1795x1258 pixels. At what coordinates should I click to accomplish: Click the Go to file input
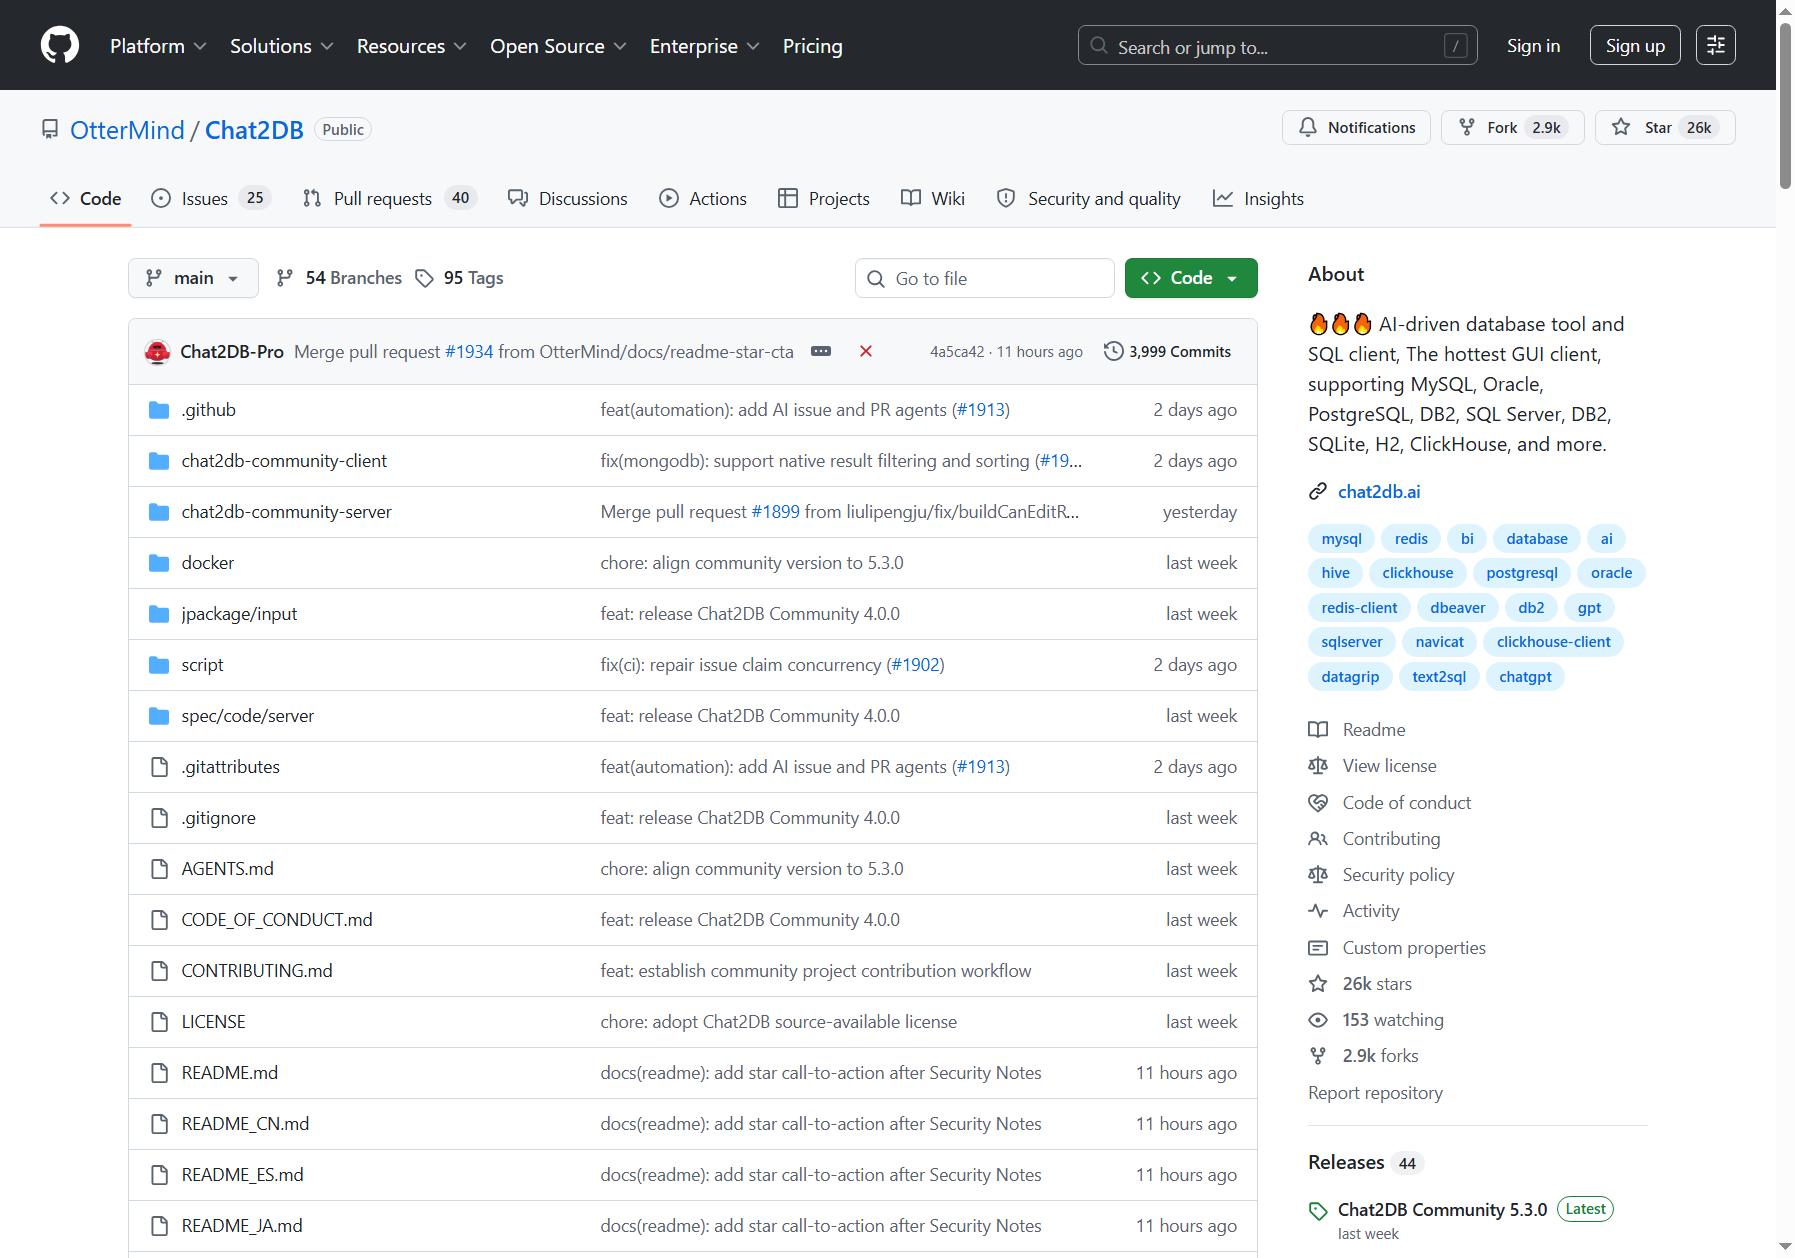coord(984,278)
